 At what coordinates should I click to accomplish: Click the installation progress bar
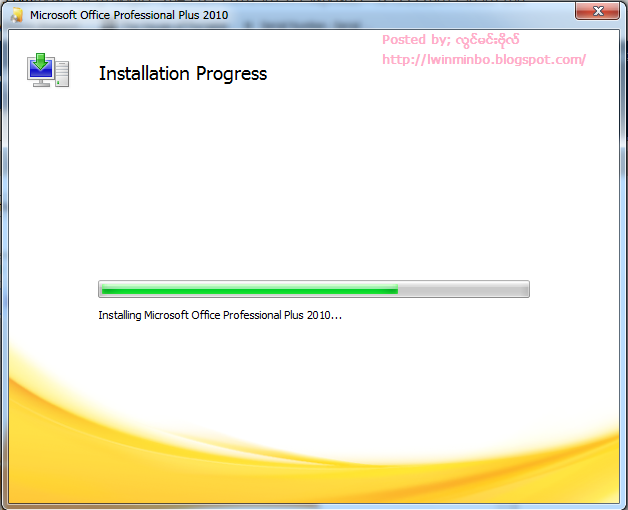click(x=314, y=289)
